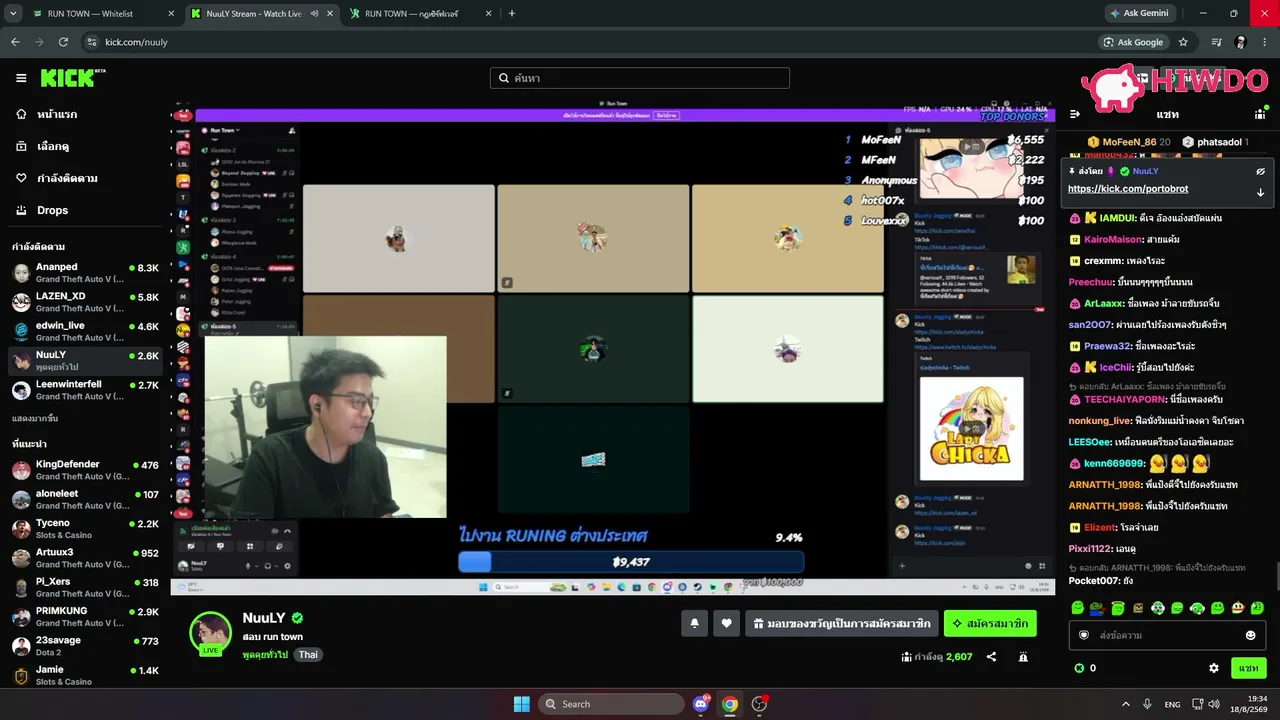Share the stream via share icon
The height and width of the screenshot is (720, 1280).
[991, 657]
